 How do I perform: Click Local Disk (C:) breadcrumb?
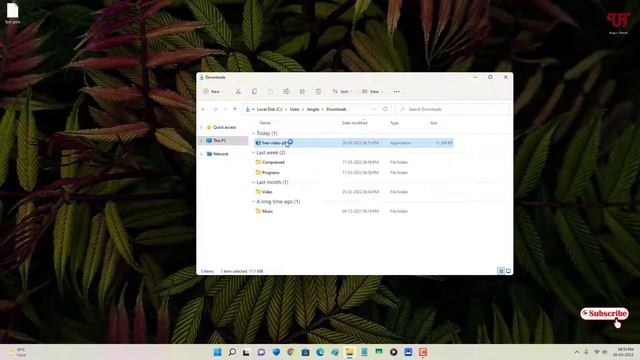(269, 109)
